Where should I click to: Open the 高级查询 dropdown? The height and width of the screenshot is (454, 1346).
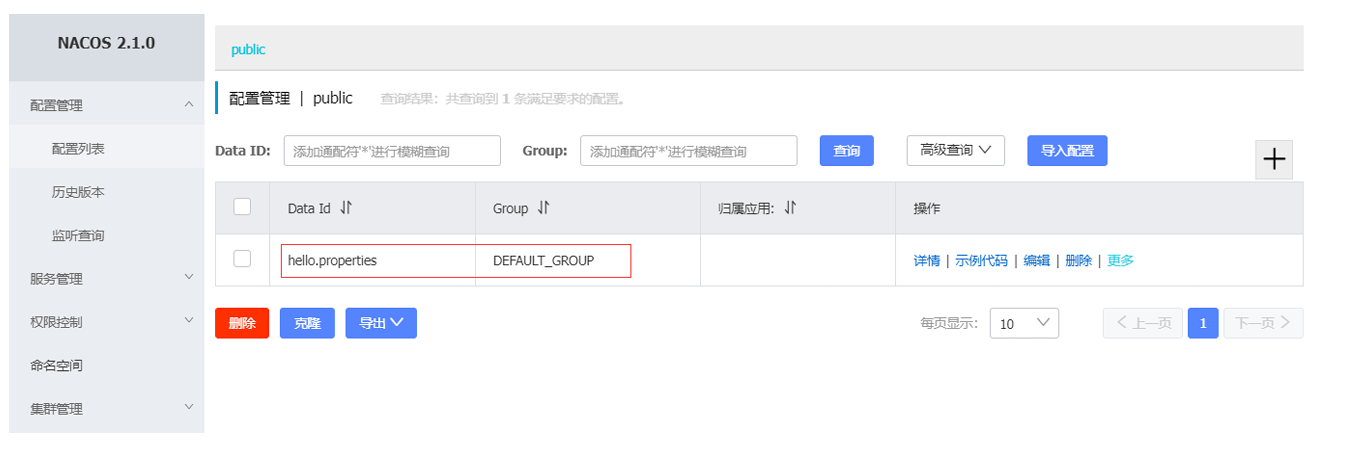955,150
